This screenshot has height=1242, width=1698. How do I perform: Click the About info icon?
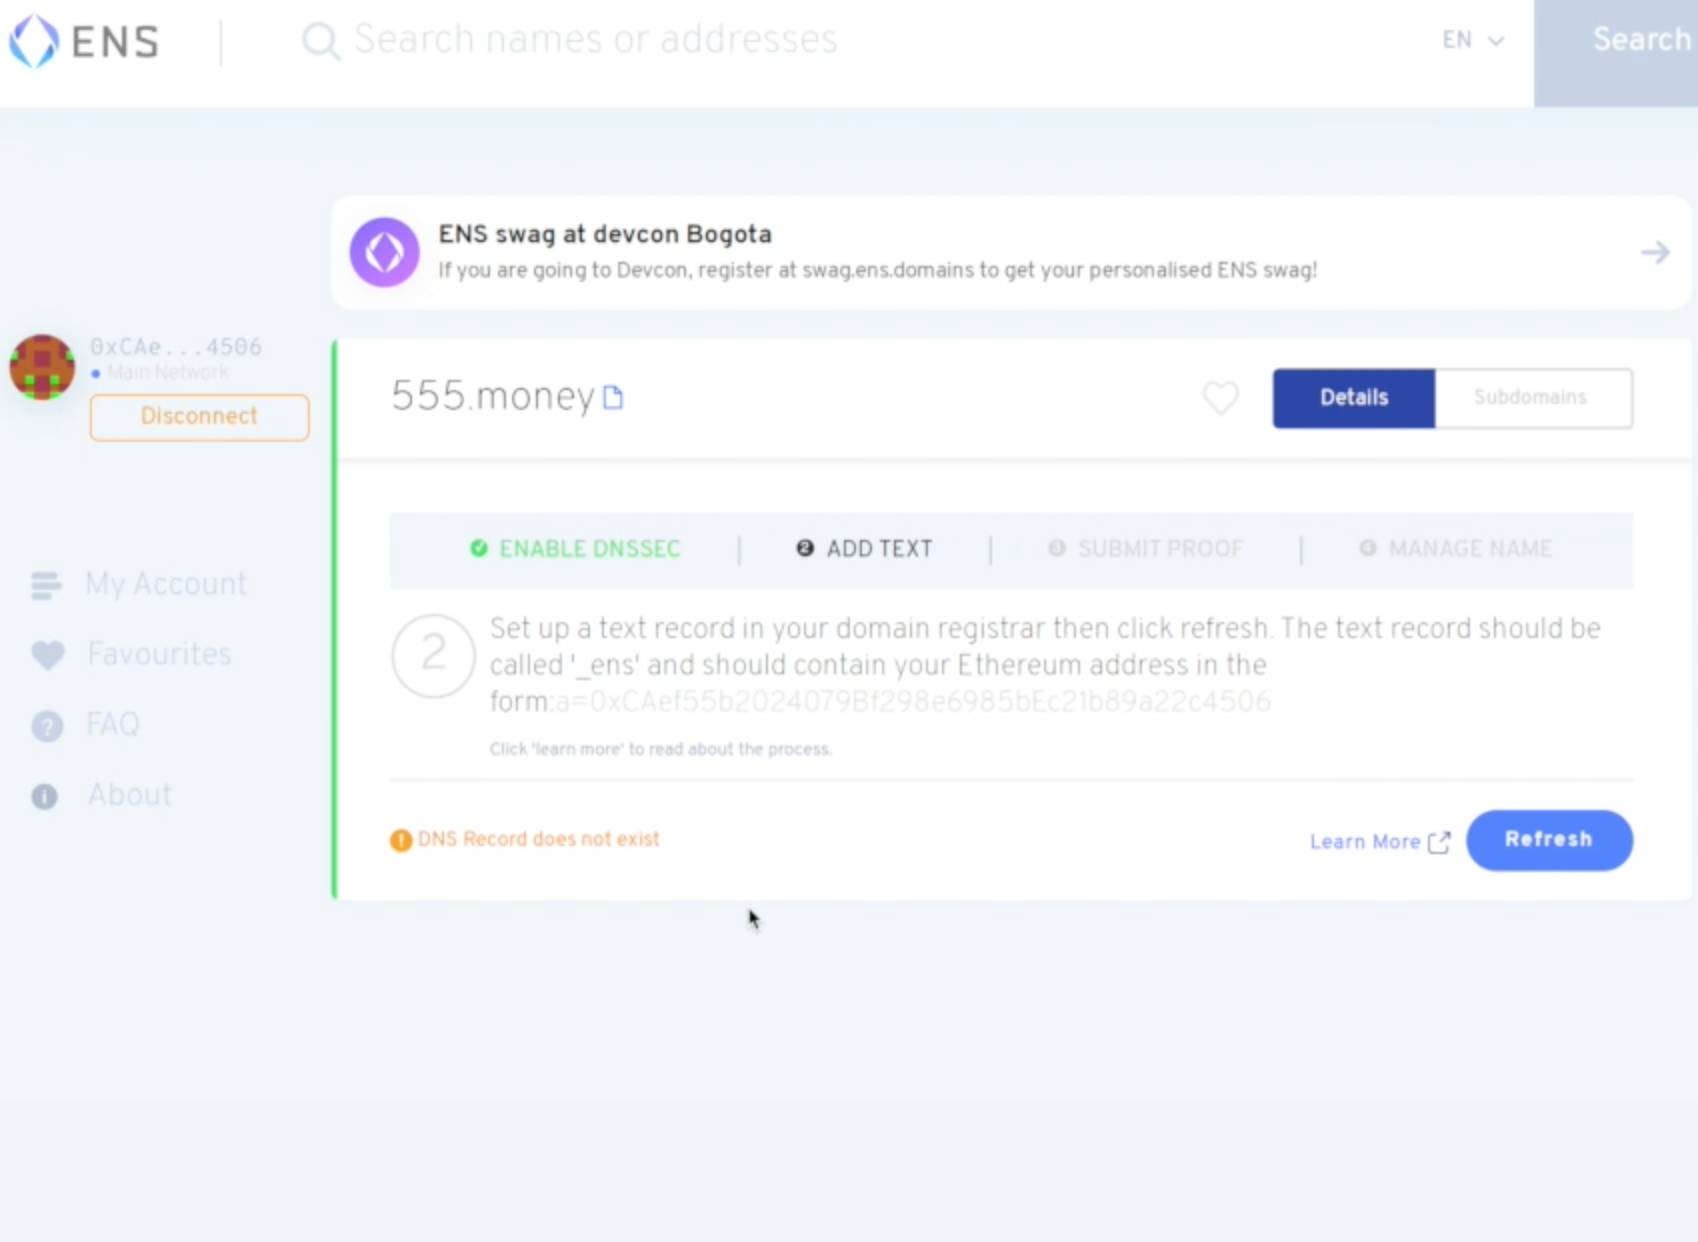point(45,797)
